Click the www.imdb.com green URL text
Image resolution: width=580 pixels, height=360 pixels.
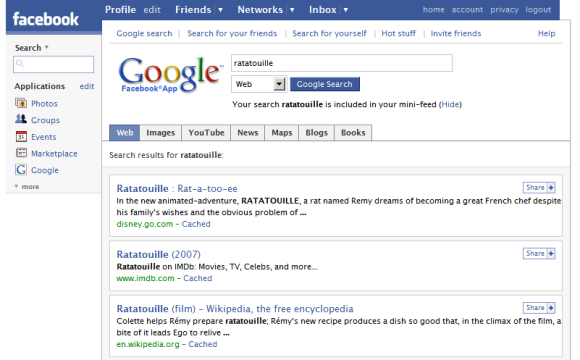(145, 279)
